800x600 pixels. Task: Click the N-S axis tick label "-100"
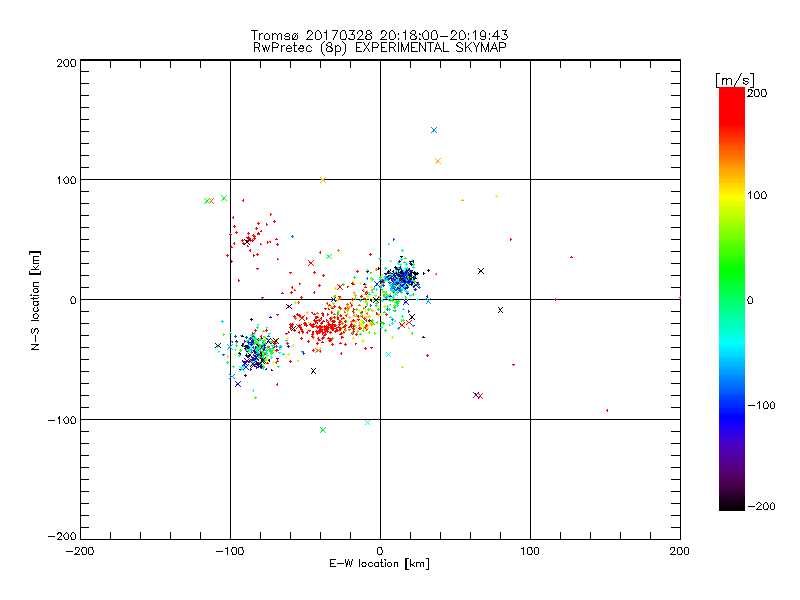tap(62, 420)
